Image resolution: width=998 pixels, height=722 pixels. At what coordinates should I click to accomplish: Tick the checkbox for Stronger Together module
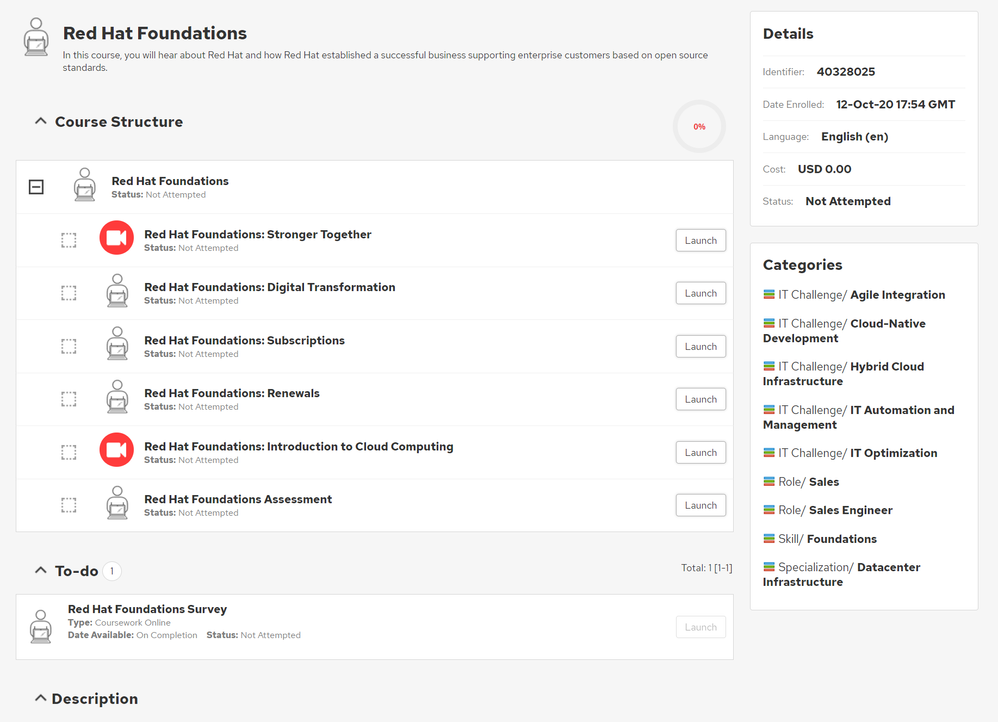(x=69, y=240)
